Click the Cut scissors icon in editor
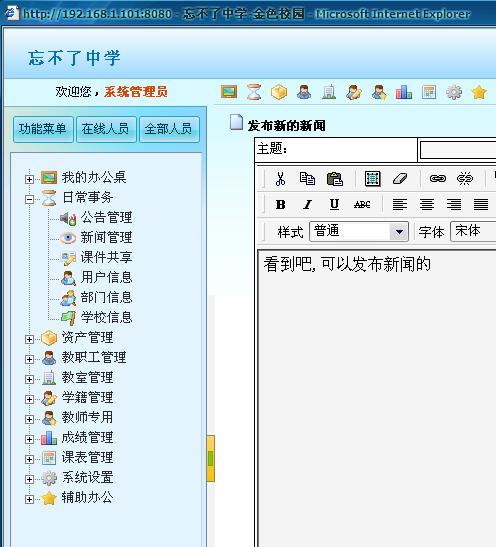 280,179
